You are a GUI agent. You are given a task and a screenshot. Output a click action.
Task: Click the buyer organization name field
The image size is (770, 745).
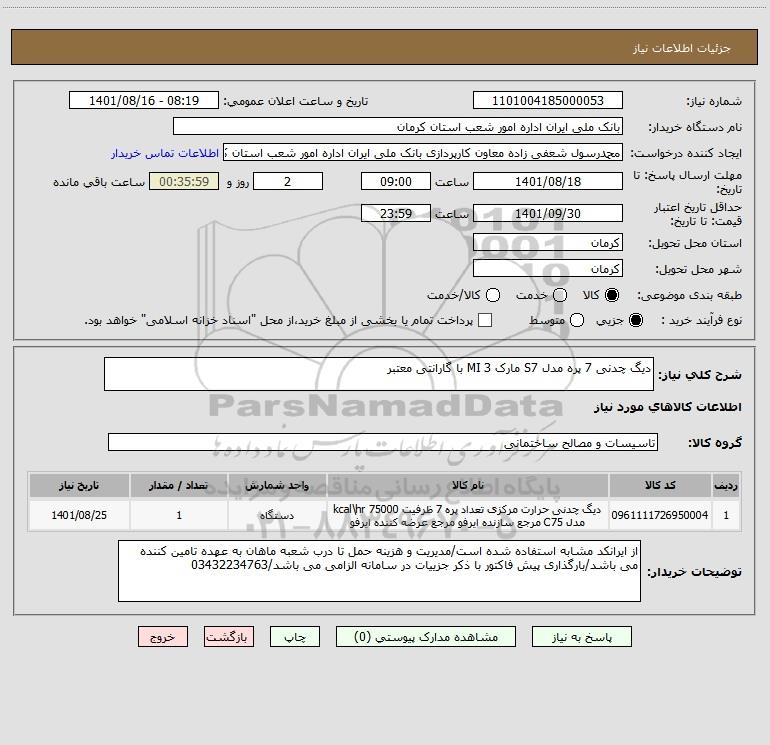398,127
